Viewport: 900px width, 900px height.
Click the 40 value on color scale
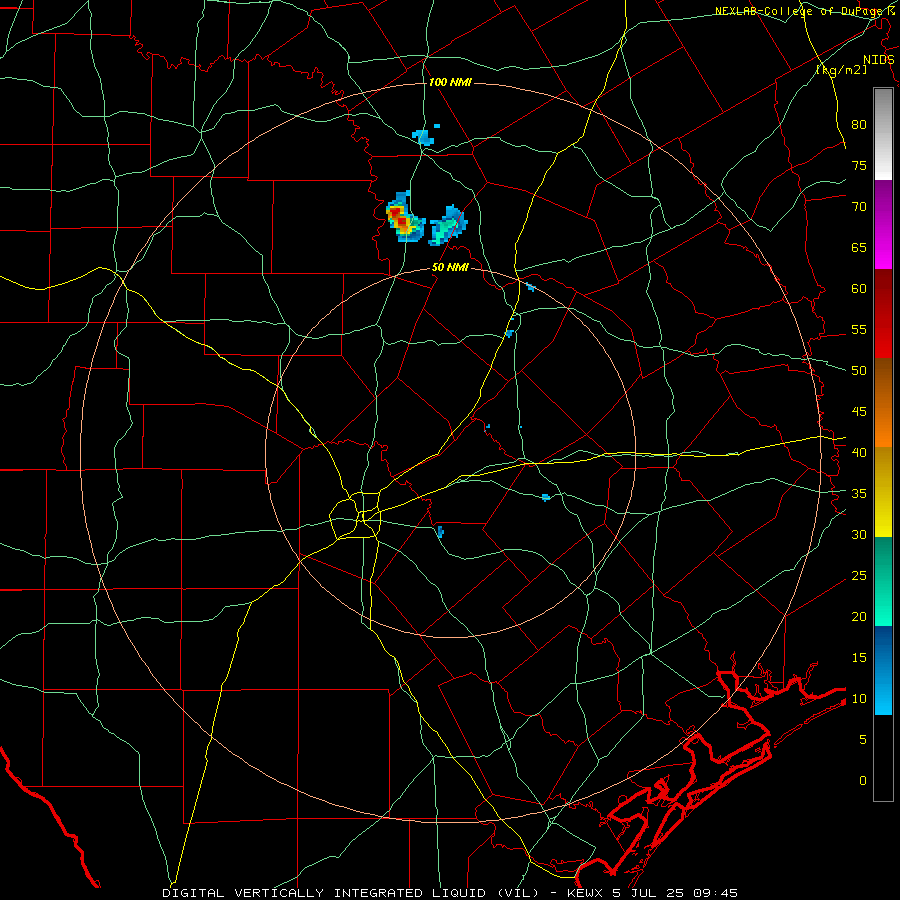[x=859, y=453]
